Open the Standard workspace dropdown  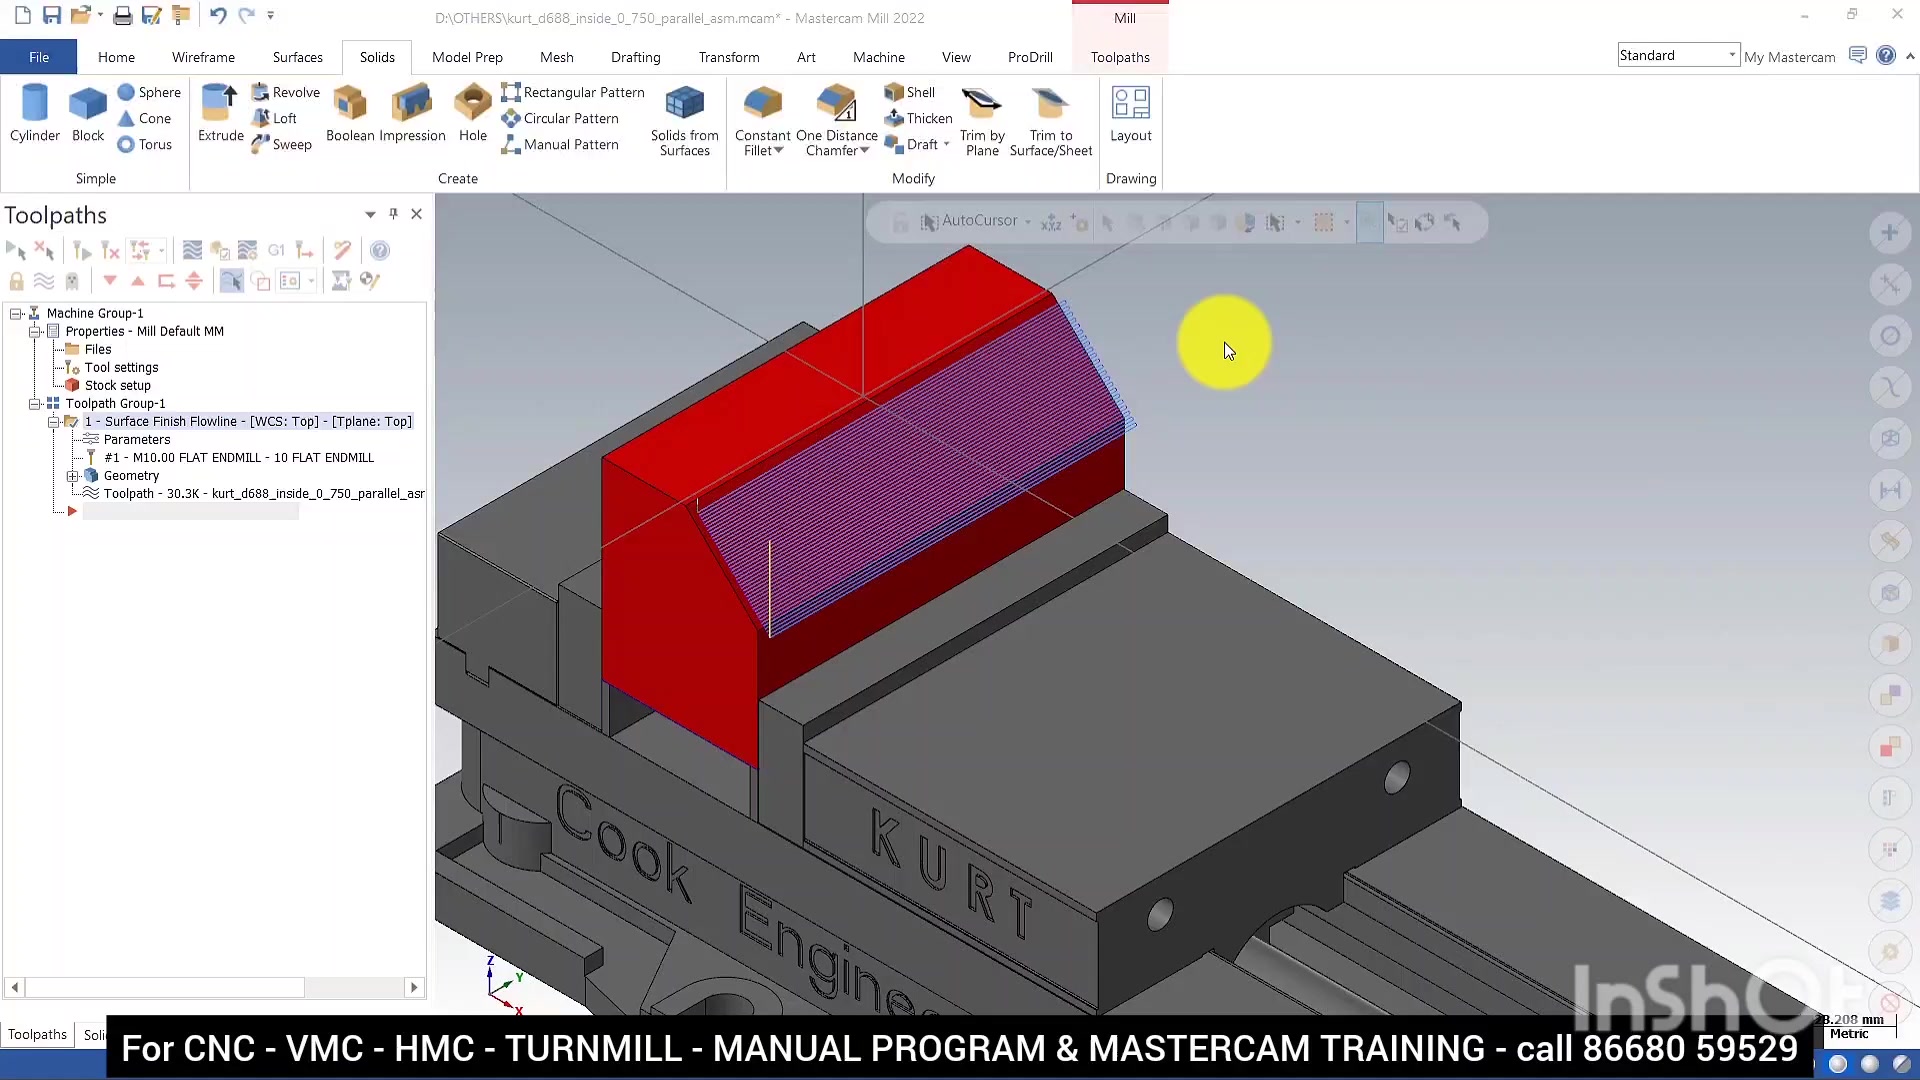pyautogui.click(x=1733, y=55)
